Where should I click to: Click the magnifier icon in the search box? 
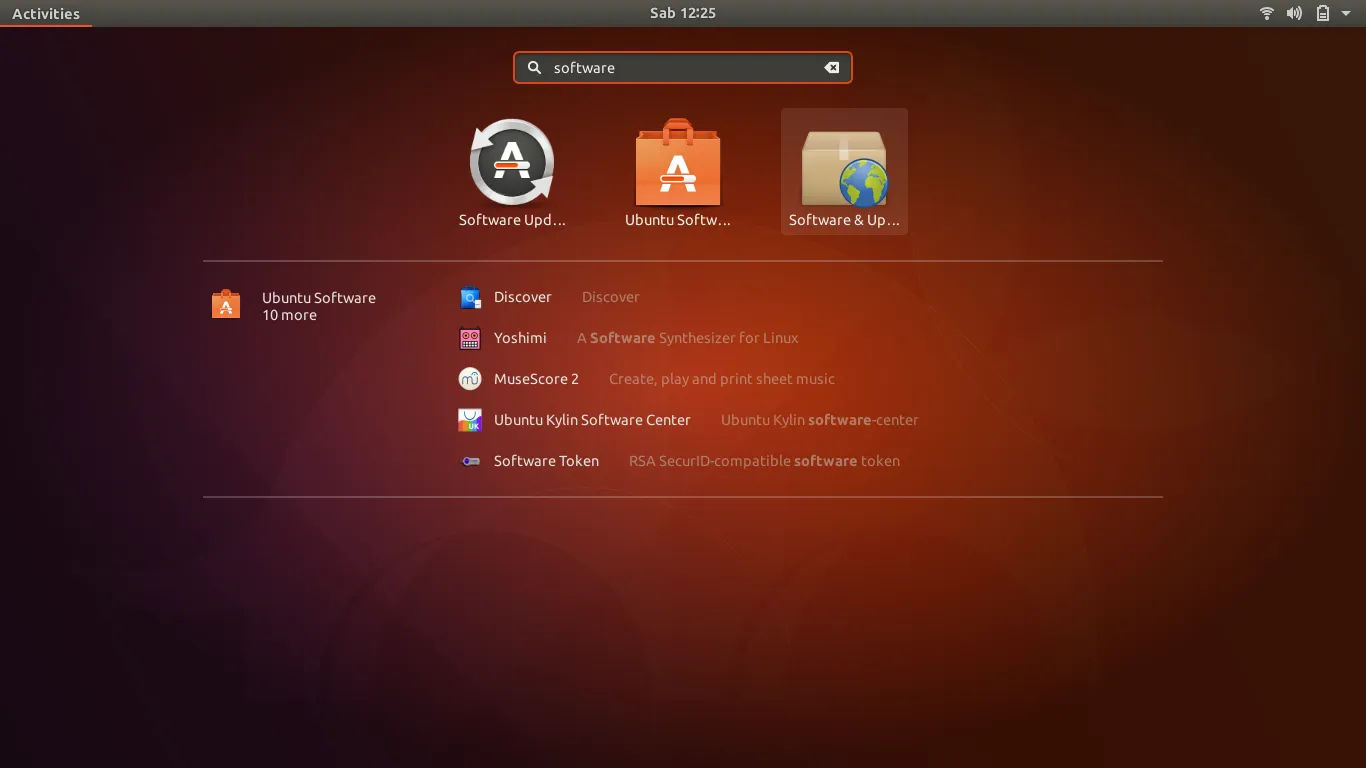click(534, 67)
